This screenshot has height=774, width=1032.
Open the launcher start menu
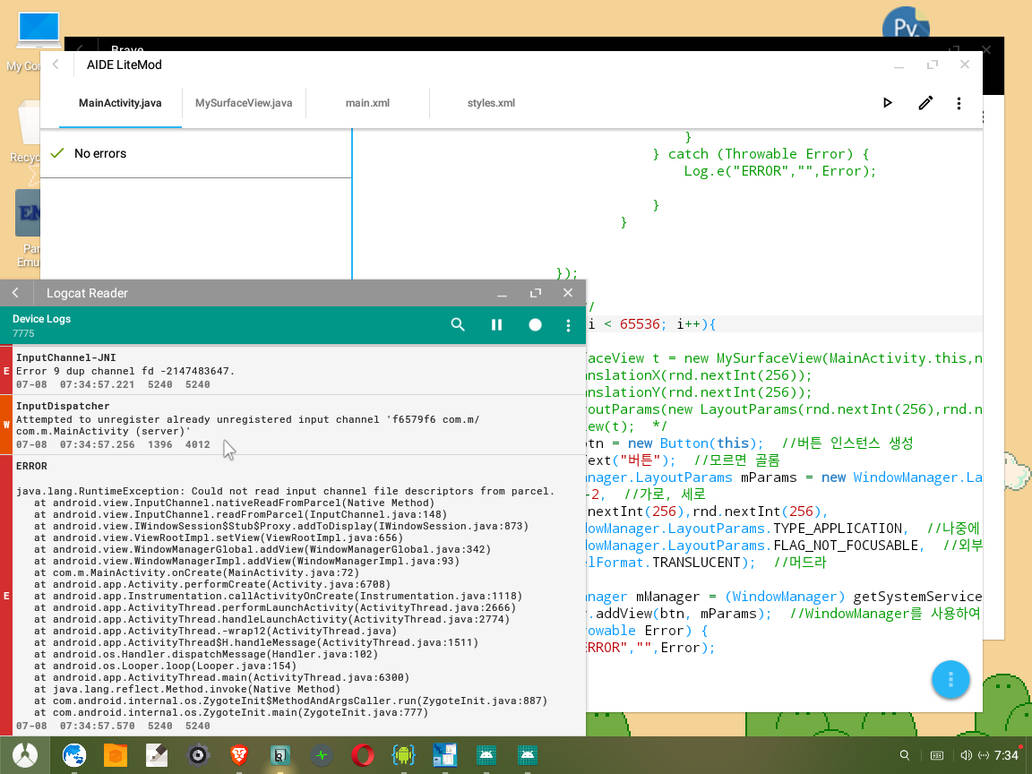click(x=24, y=755)
